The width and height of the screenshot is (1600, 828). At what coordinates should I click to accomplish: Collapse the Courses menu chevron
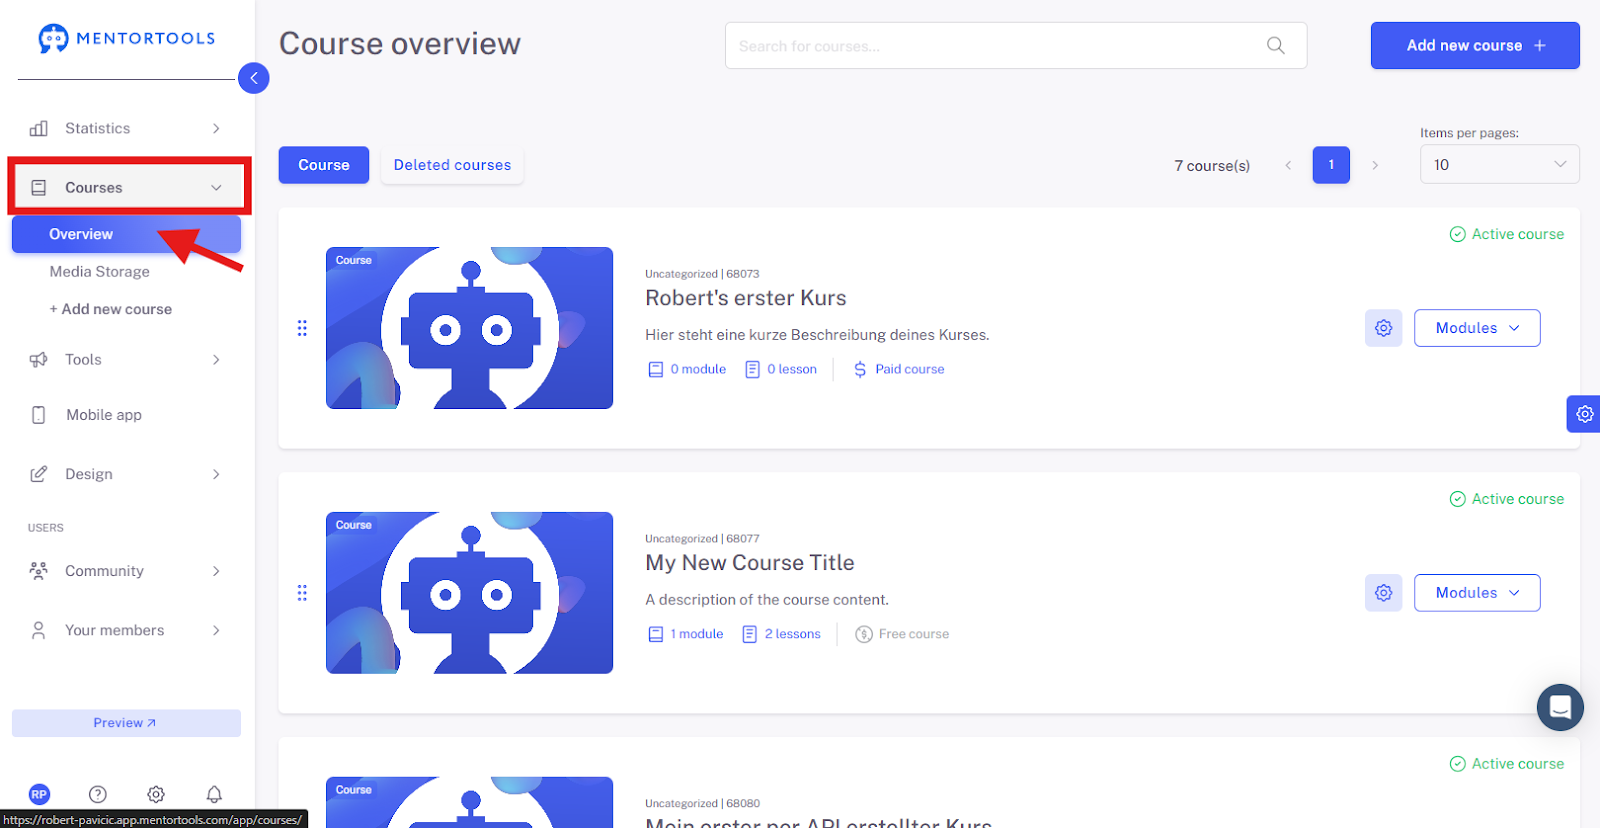[x=216, y=188]
